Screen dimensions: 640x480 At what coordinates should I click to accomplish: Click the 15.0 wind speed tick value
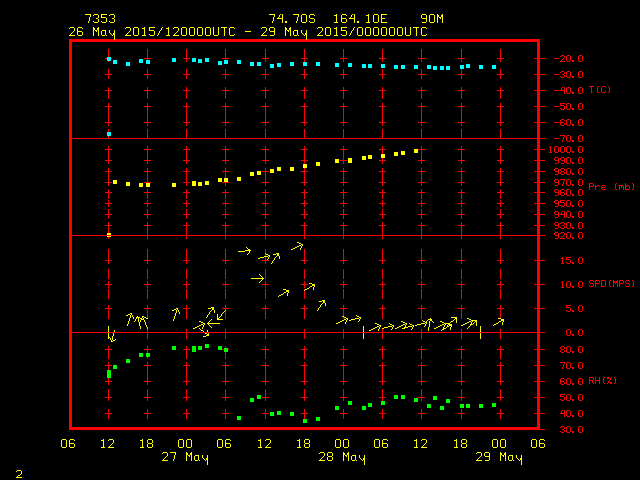(571, 260)
